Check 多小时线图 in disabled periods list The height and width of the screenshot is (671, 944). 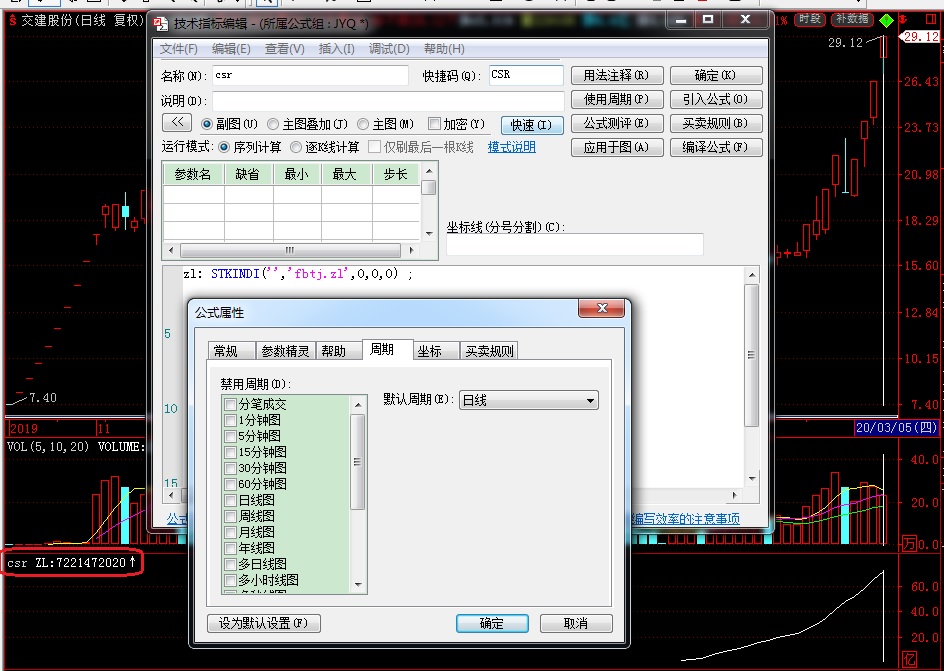(230, 580)
